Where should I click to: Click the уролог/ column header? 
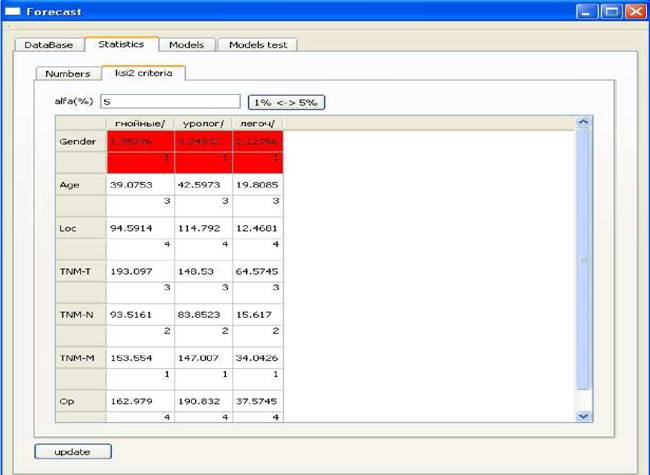(x=203, y=124)
